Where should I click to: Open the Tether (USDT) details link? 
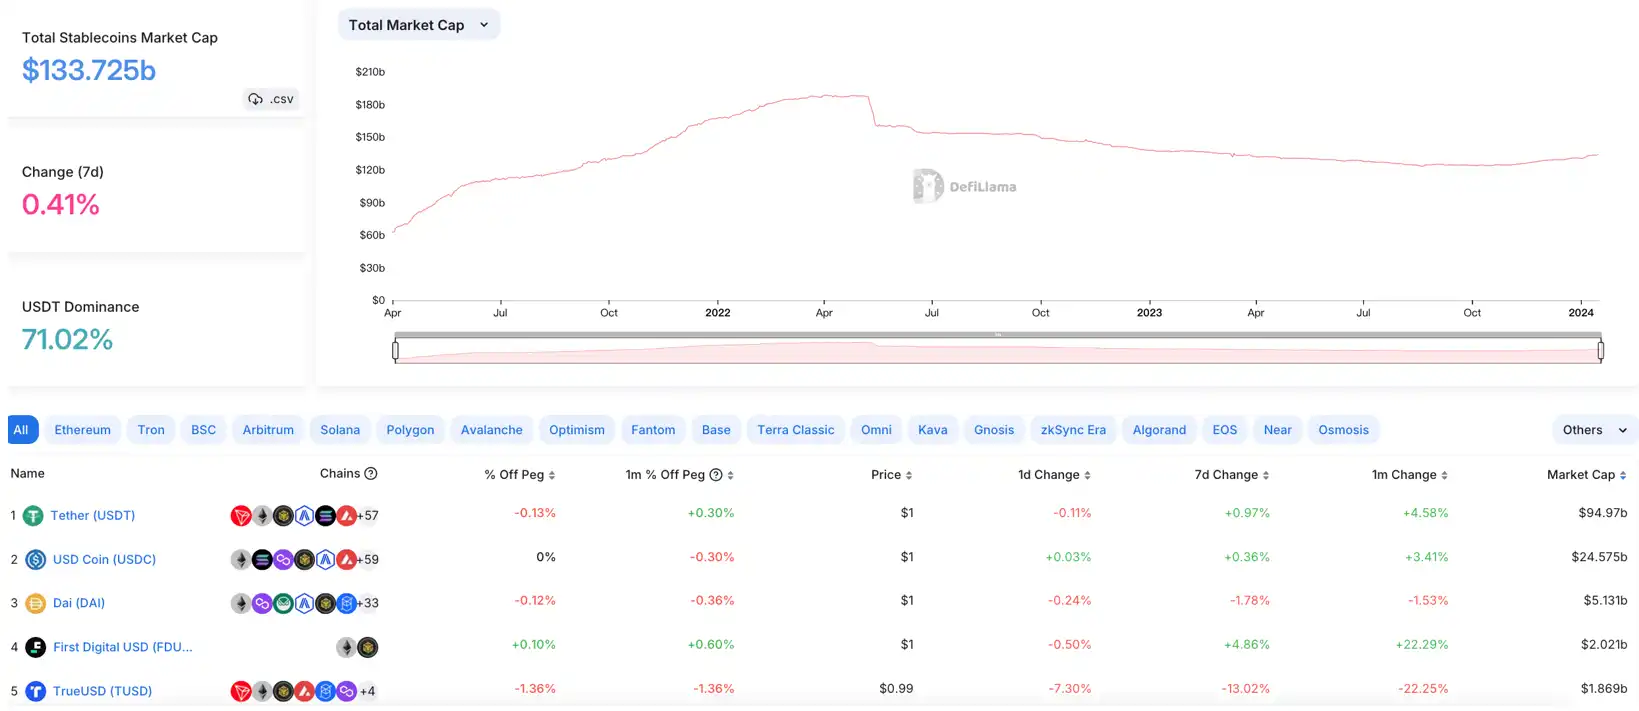[x=93, y=516]
